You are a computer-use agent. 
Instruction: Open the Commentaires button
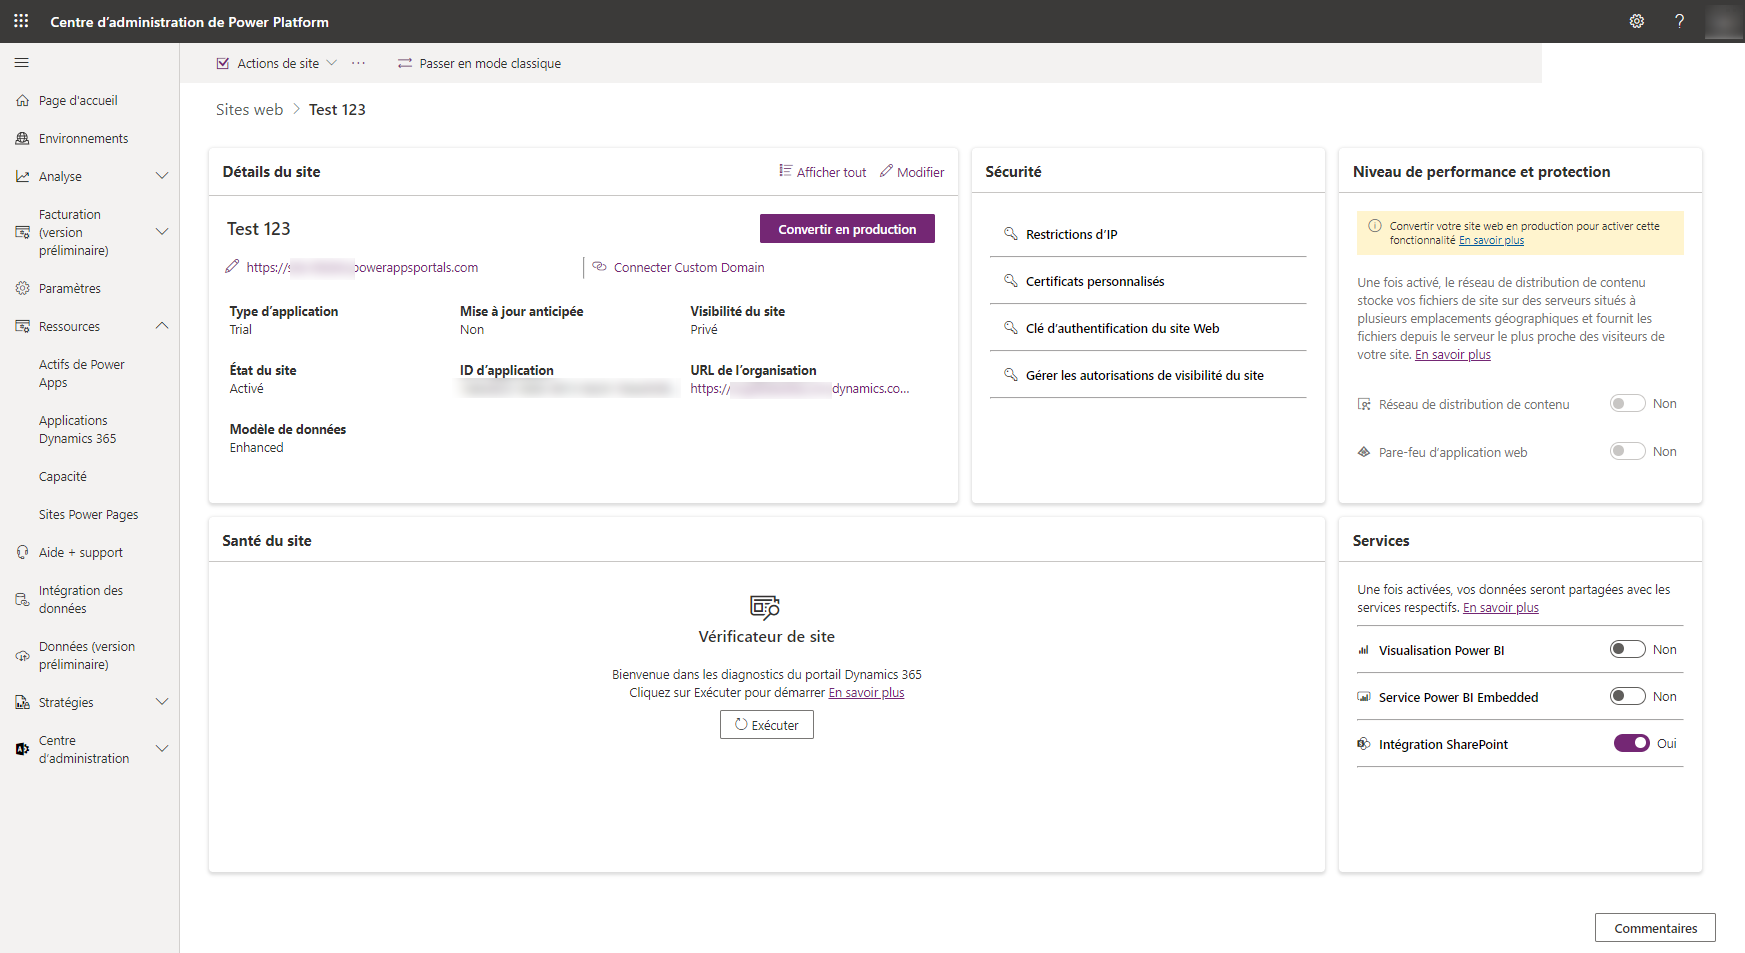[x=1655, y=928]
